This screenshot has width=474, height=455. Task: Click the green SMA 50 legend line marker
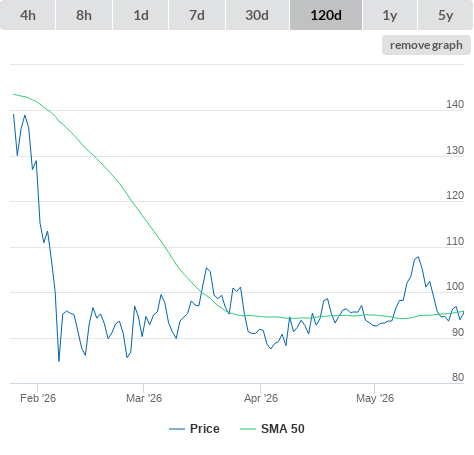[x=248, y=429]
